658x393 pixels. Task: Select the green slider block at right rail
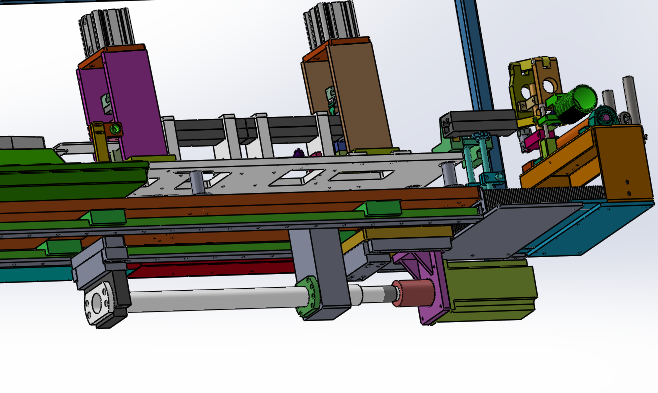click(x=383, y=208)
